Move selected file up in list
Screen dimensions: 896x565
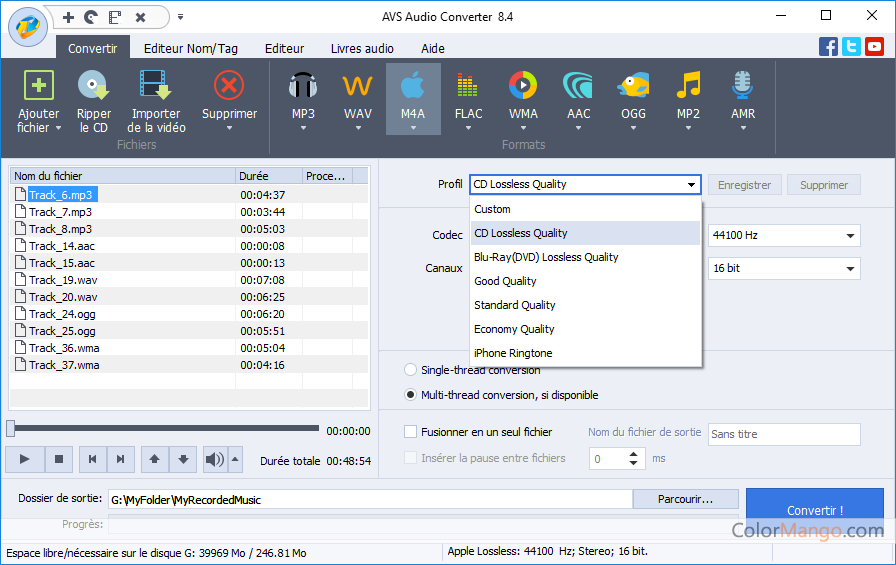pos(155,459)
